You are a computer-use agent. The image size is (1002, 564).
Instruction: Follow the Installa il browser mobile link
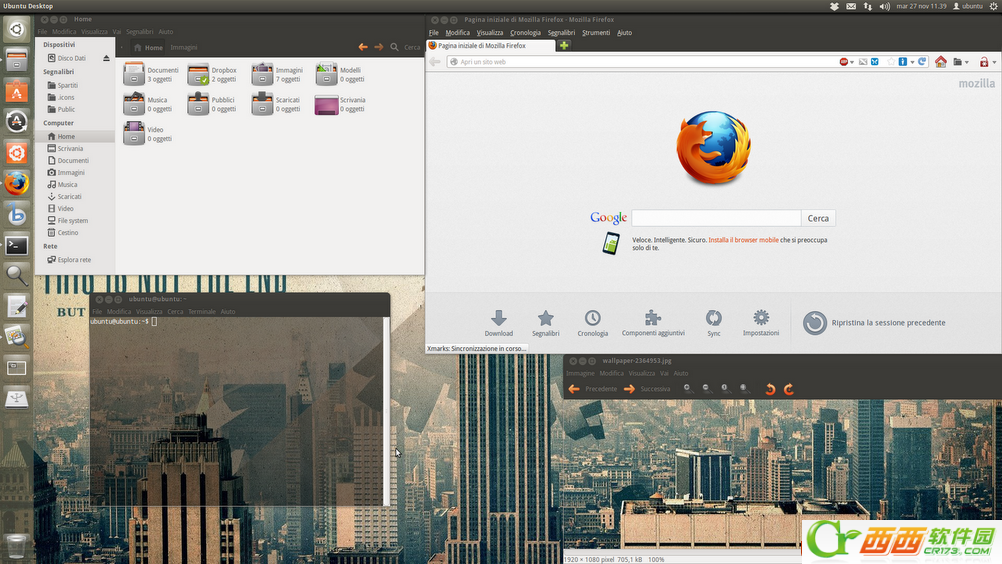[x=743, y=240]
